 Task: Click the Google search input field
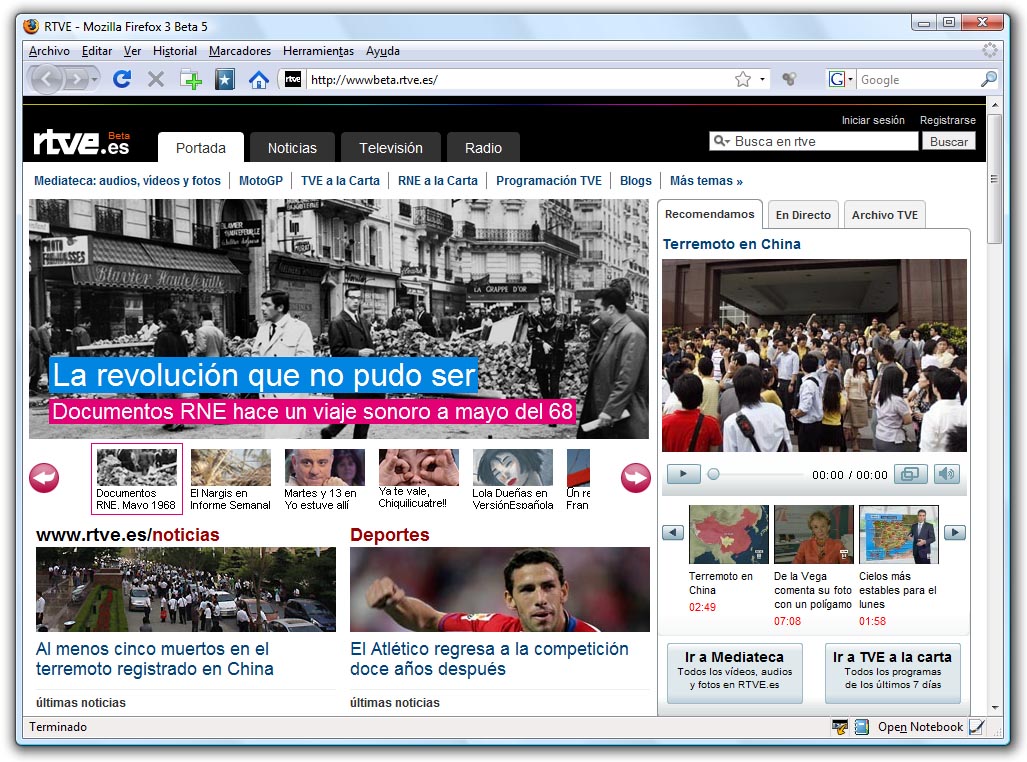click(918, 80)
